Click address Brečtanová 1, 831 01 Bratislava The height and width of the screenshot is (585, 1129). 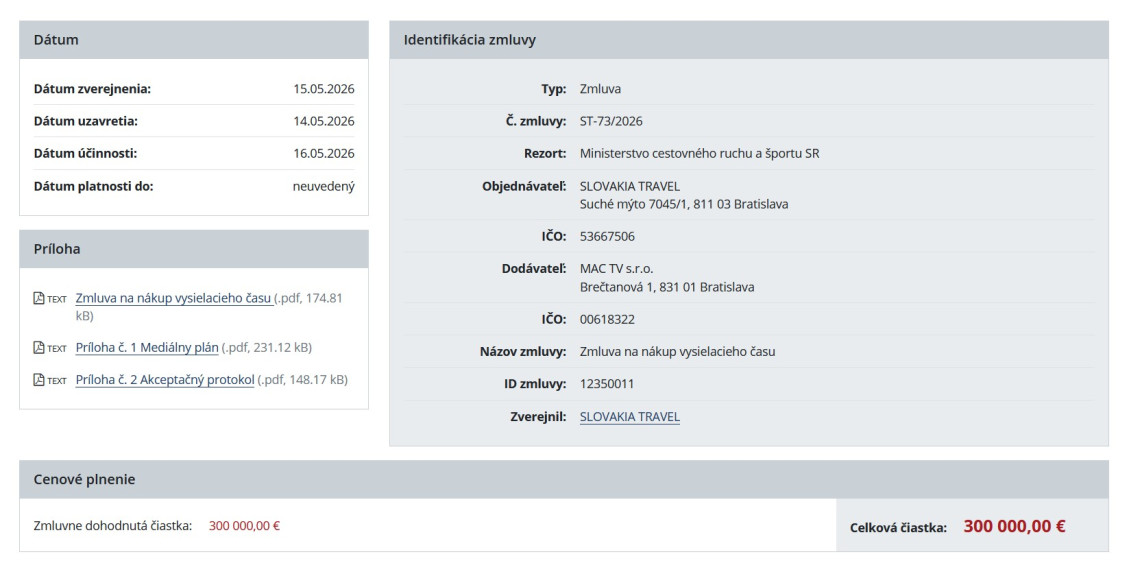[x=667, y=287]
